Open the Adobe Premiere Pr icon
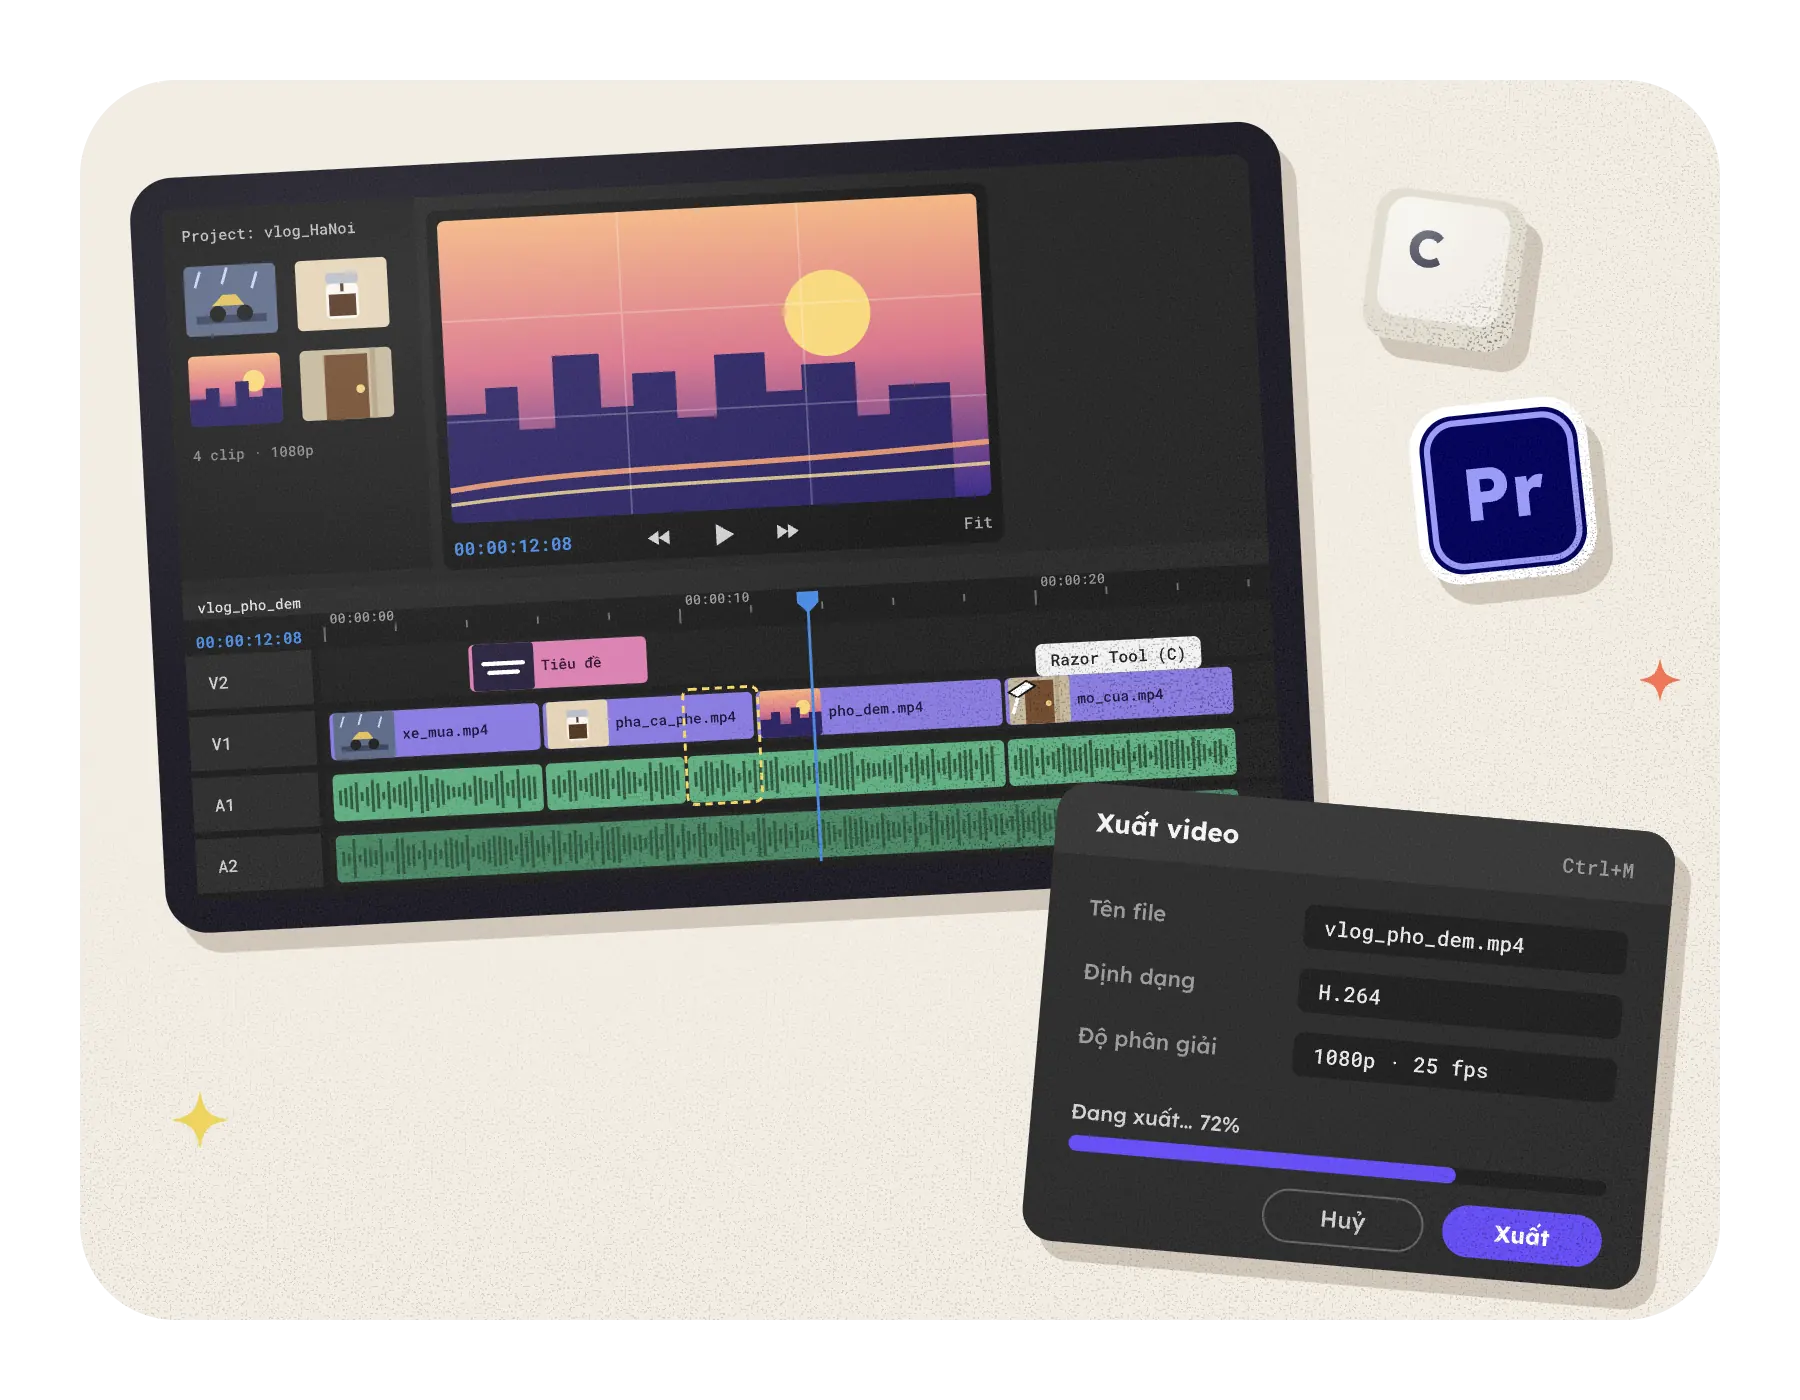 click(1504, 491)
